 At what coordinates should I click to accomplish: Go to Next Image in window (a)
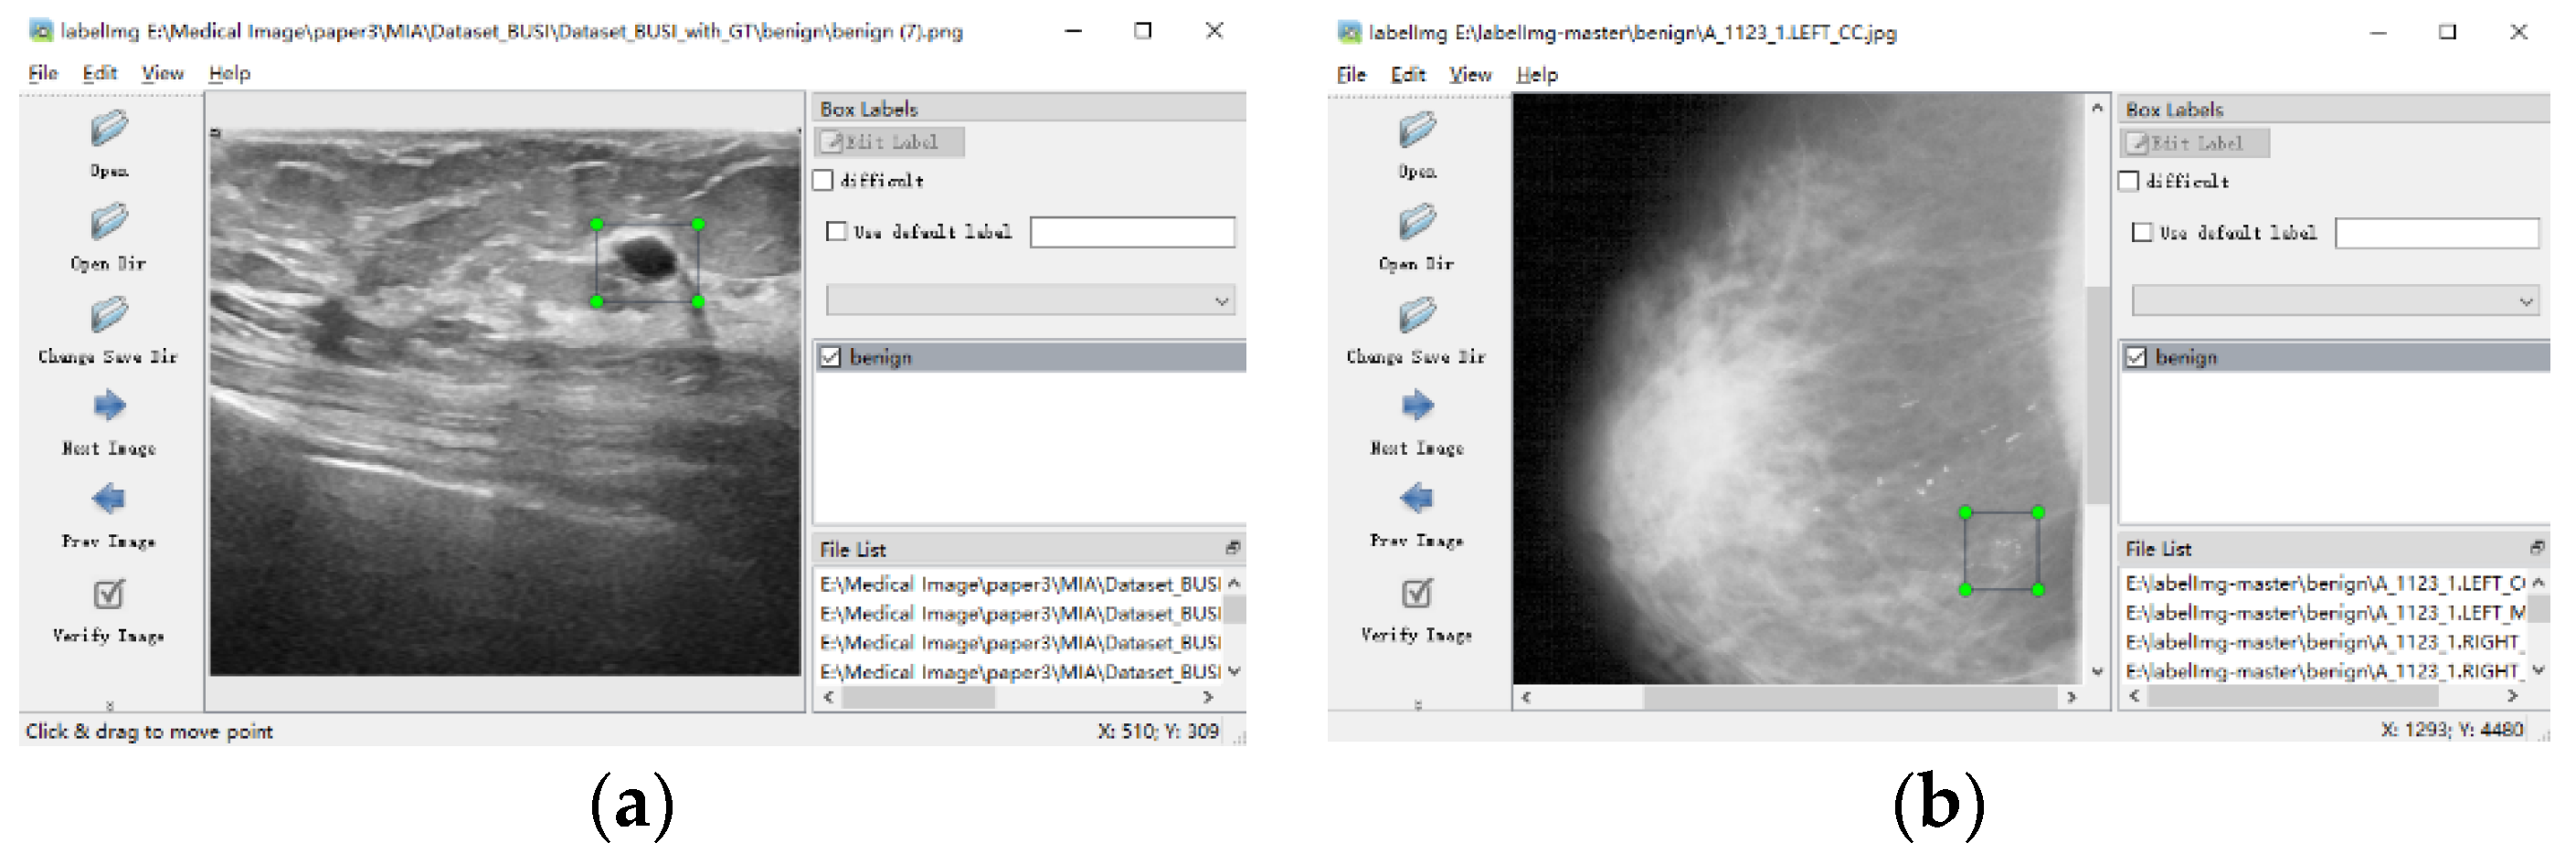[x=109, y=405]
